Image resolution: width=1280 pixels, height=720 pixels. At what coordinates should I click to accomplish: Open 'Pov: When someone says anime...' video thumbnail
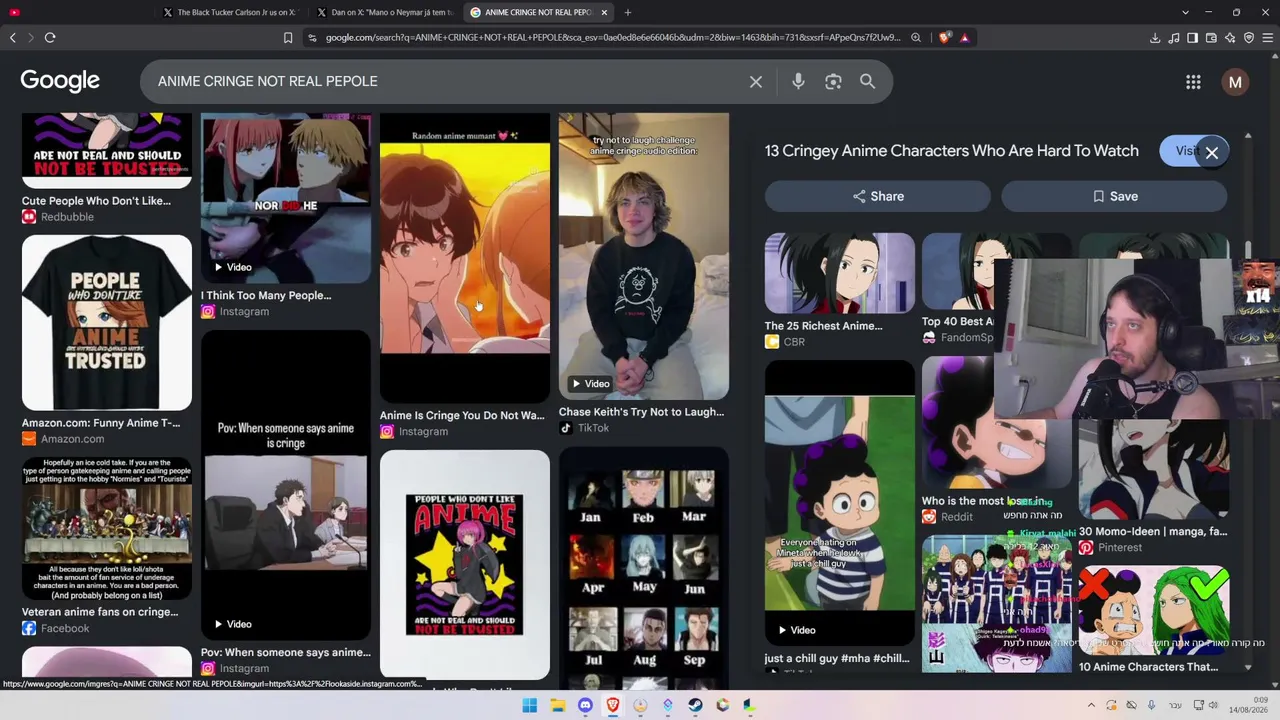286,485
